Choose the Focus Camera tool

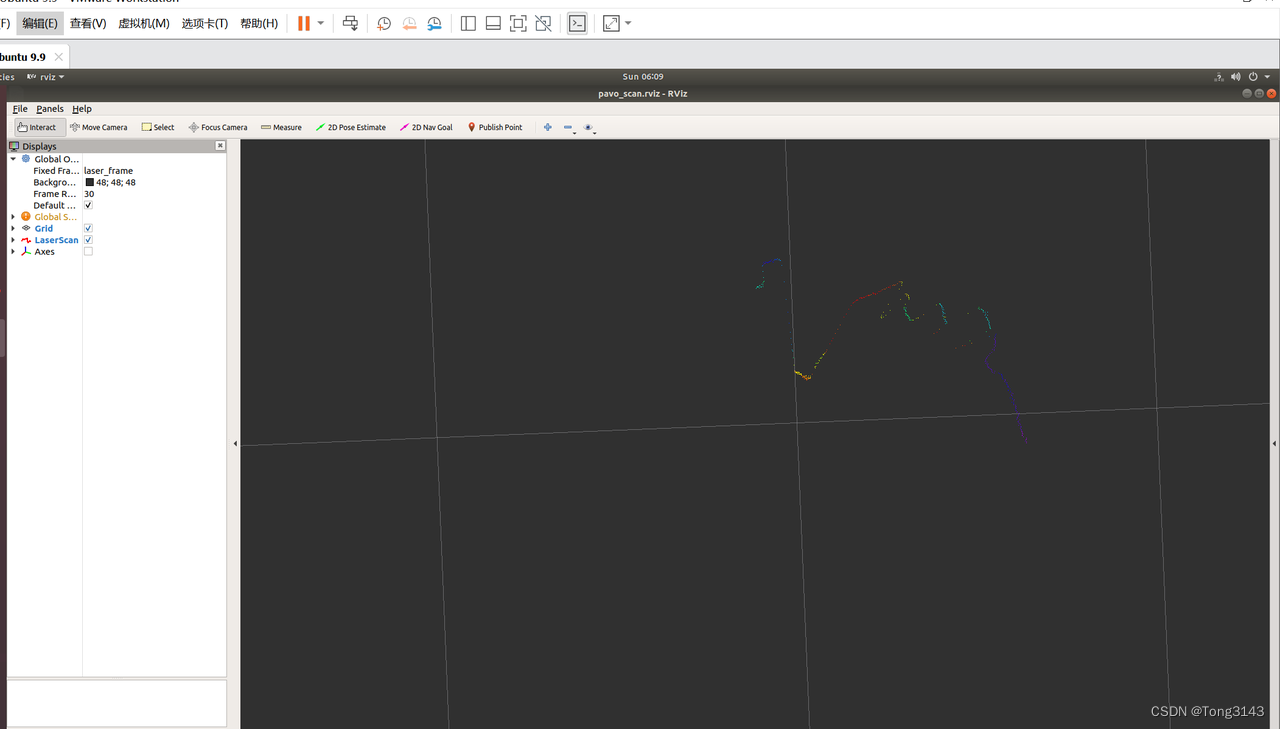tap(217, 127)
